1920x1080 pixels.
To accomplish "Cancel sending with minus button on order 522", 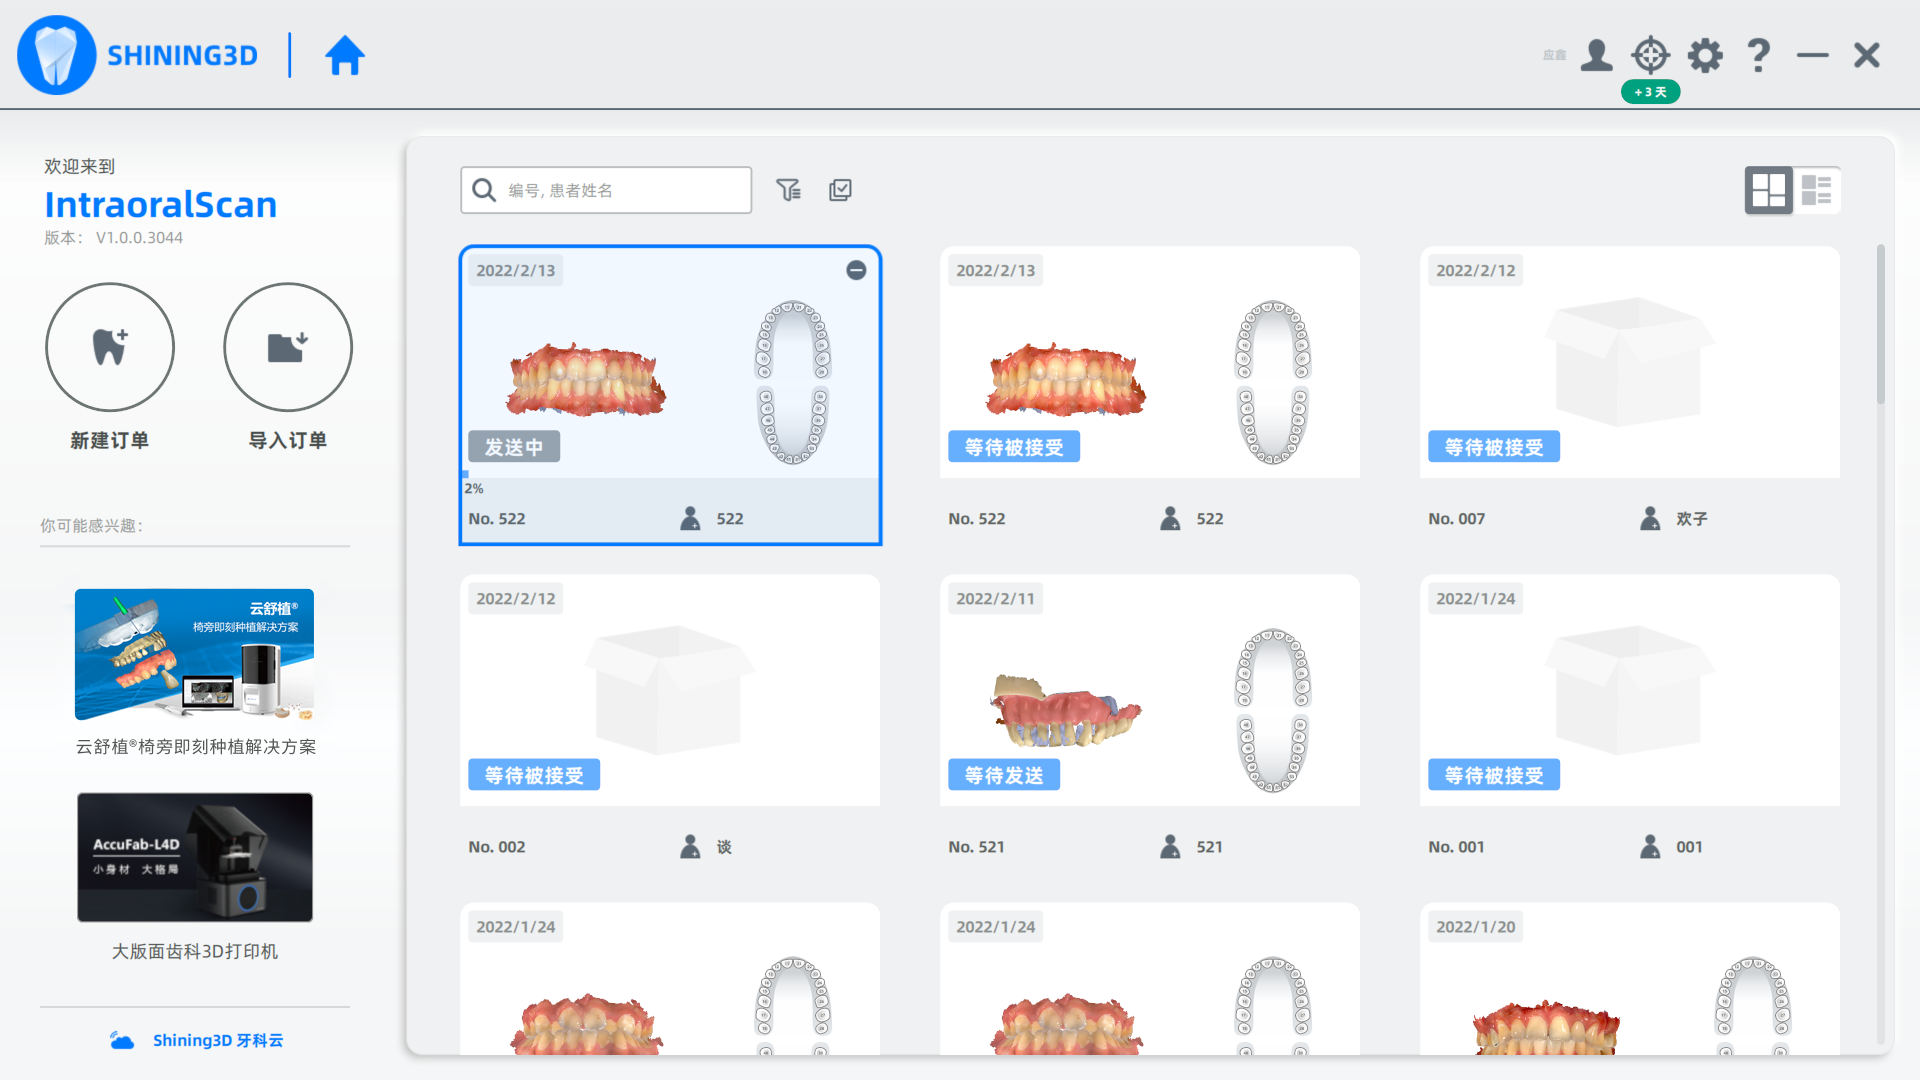I will click(x=856, y=270).
